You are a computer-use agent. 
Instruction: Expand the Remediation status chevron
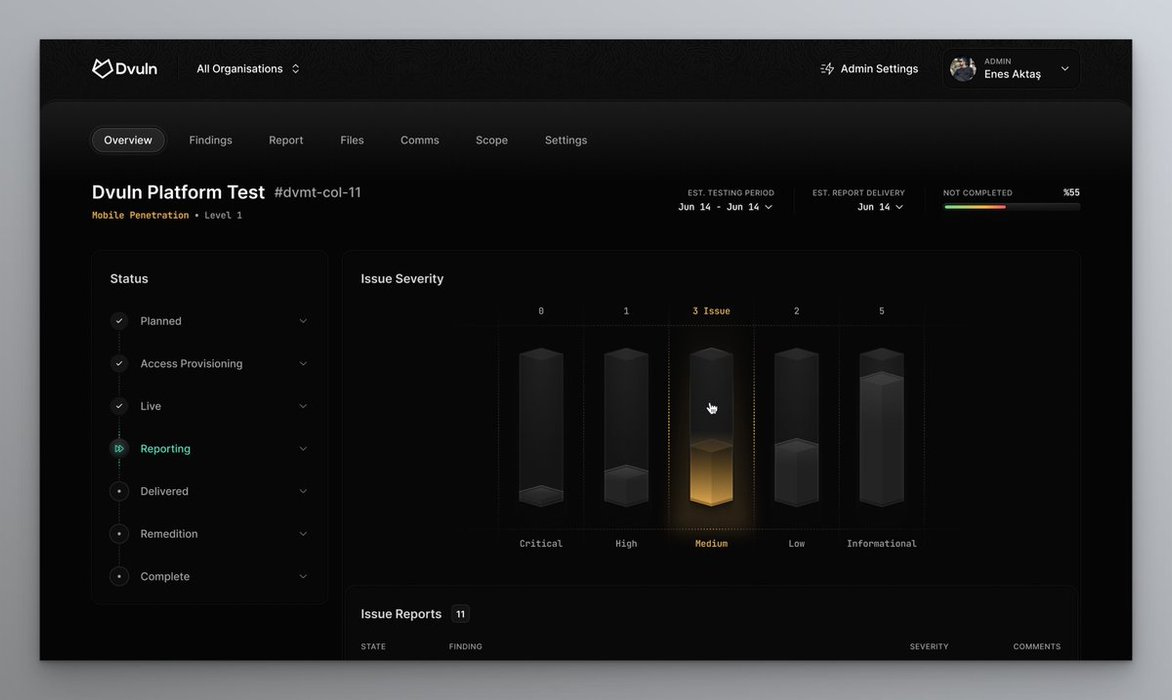point(303,534)
